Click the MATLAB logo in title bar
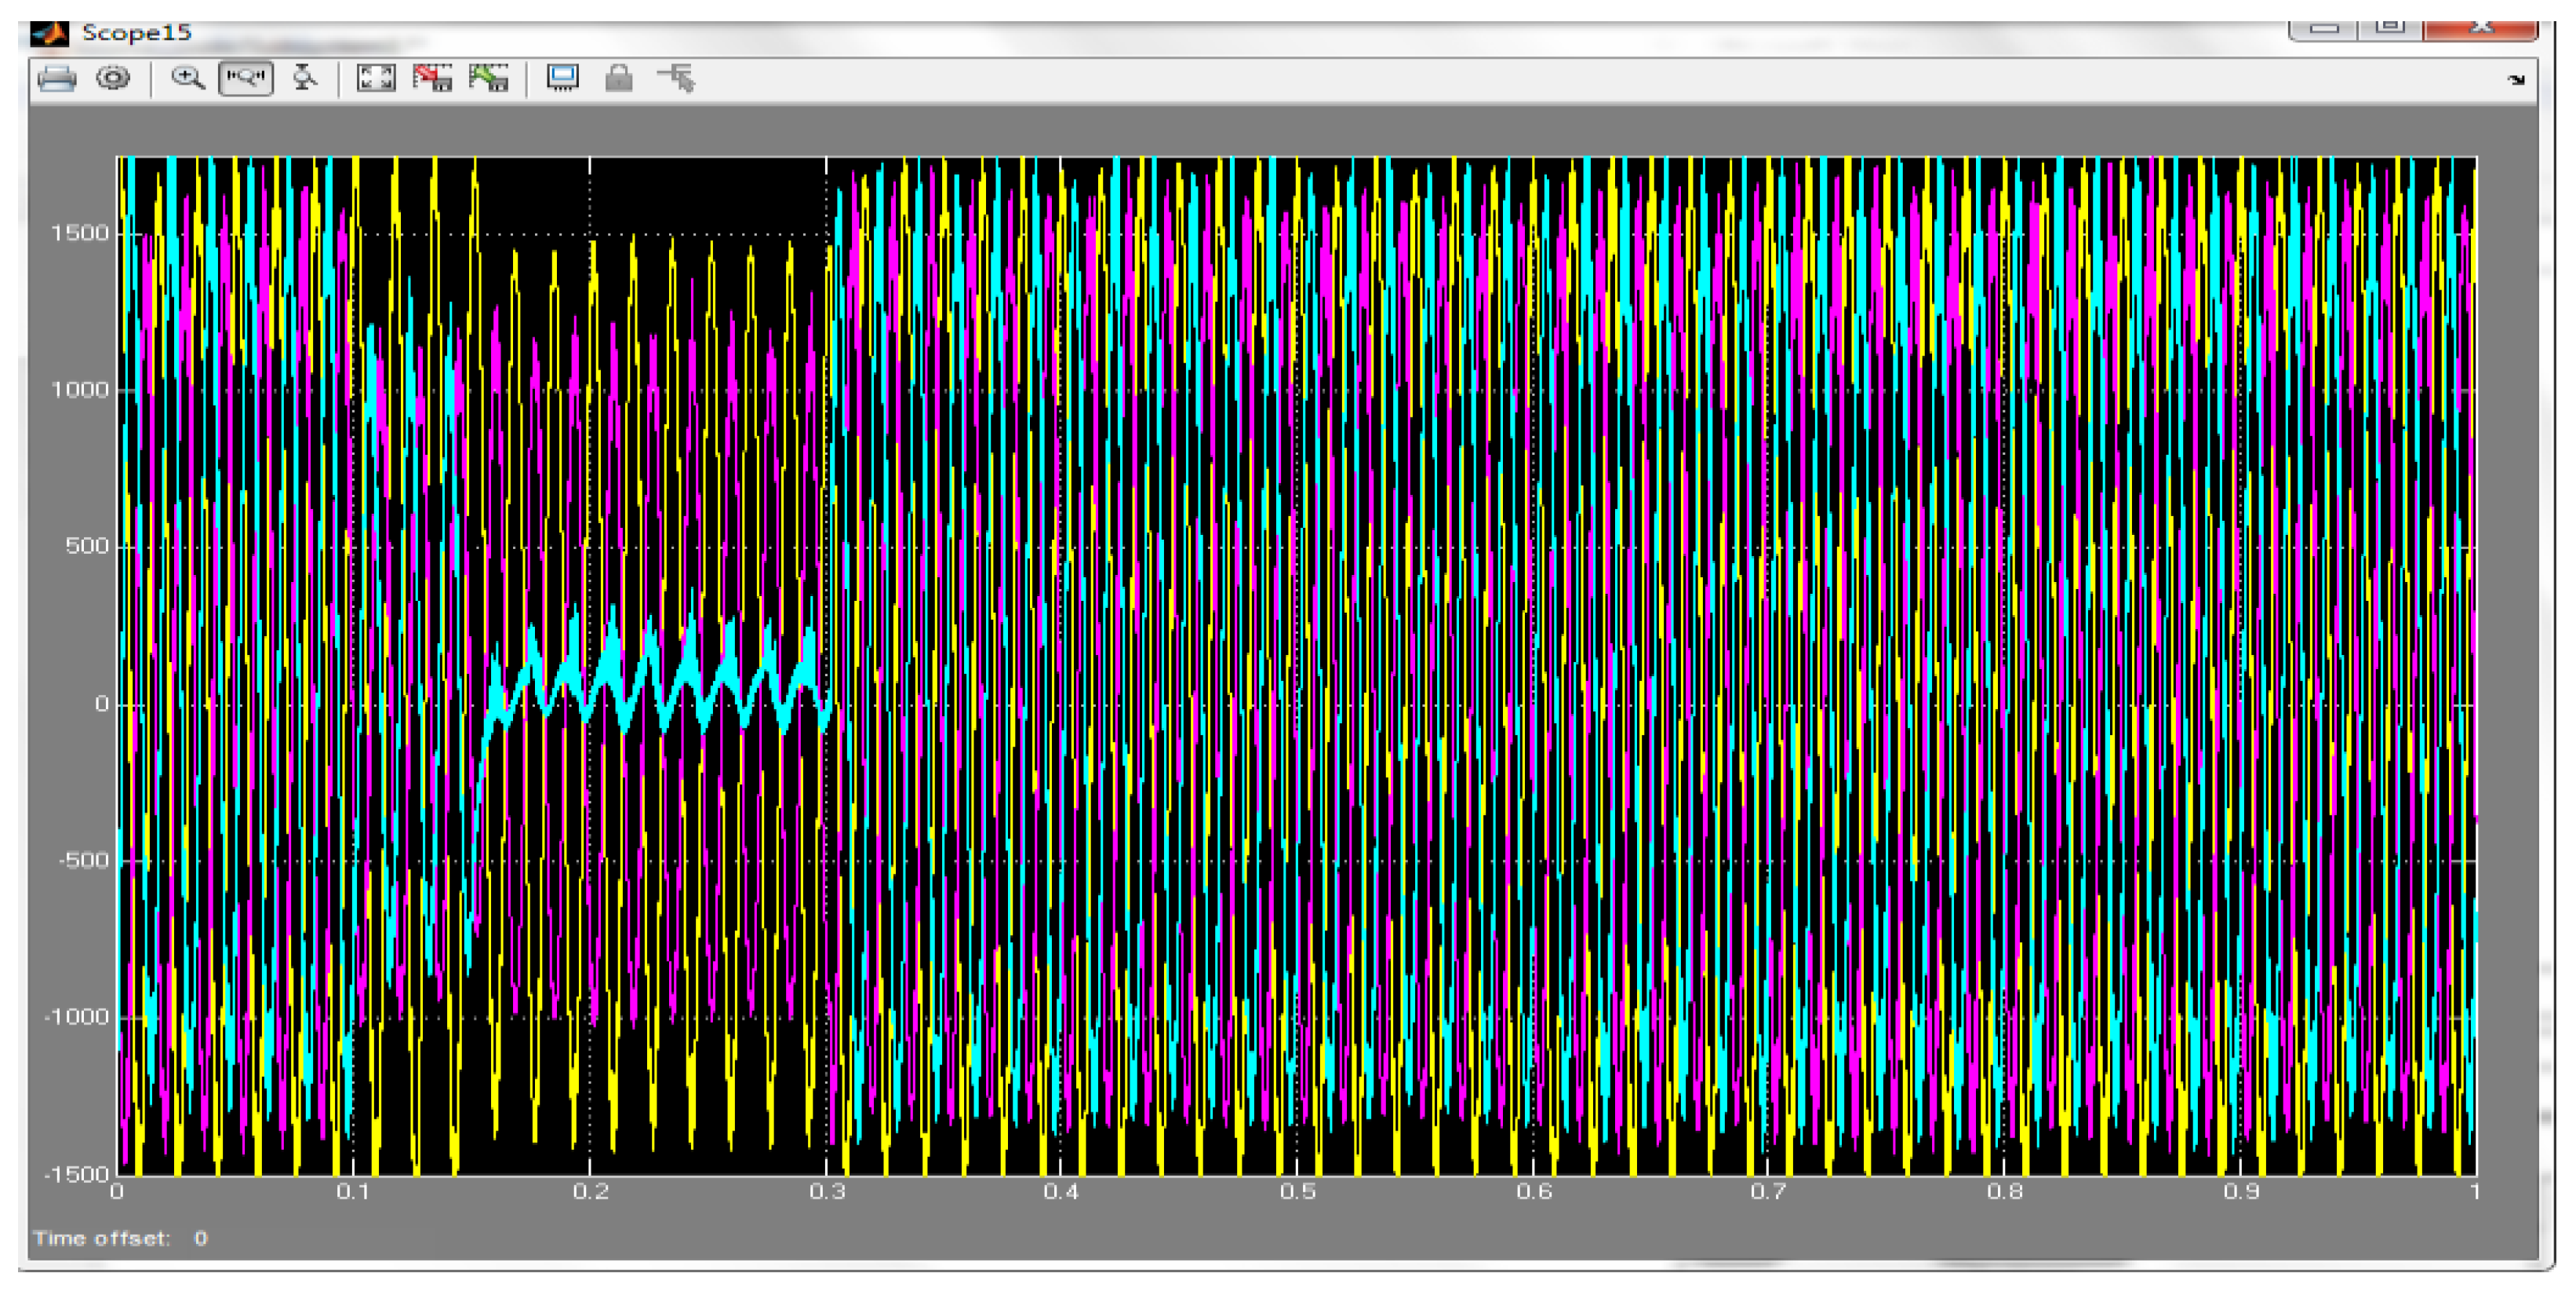Viewport: 2576px width, 1295px height. (49, 33)
